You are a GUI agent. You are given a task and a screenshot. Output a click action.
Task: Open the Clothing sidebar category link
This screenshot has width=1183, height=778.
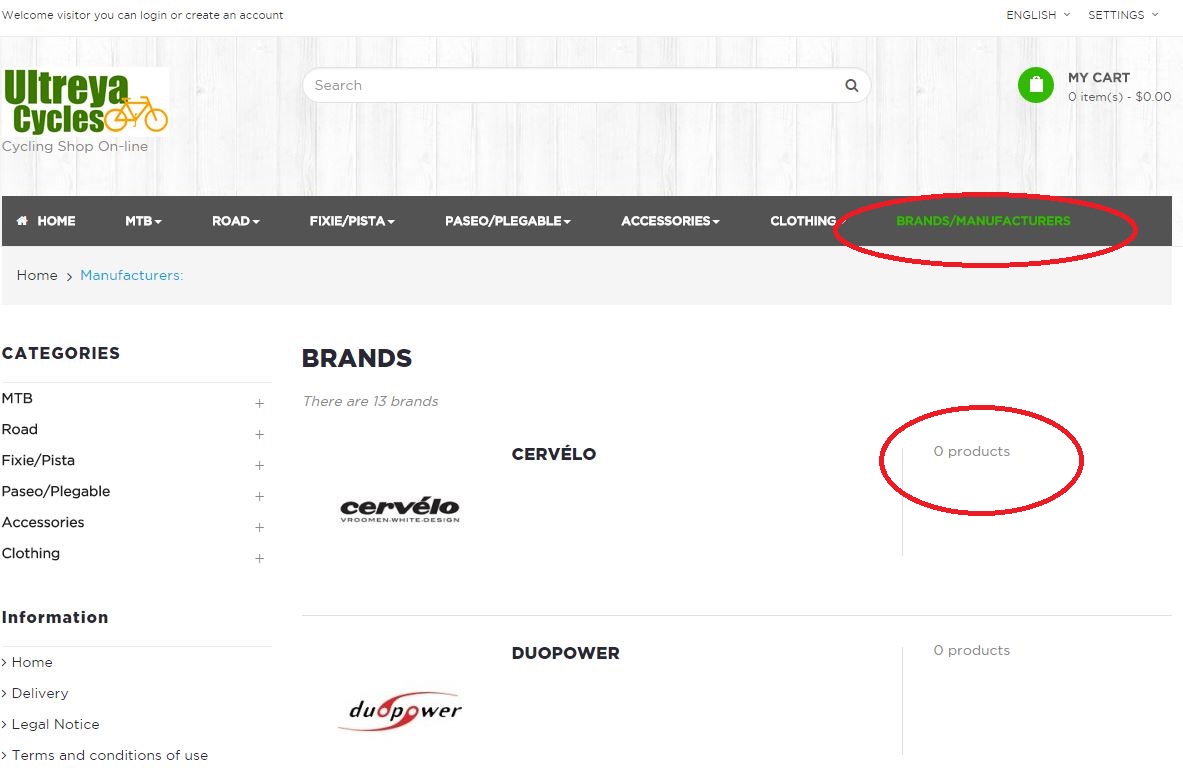click(31, 553)
